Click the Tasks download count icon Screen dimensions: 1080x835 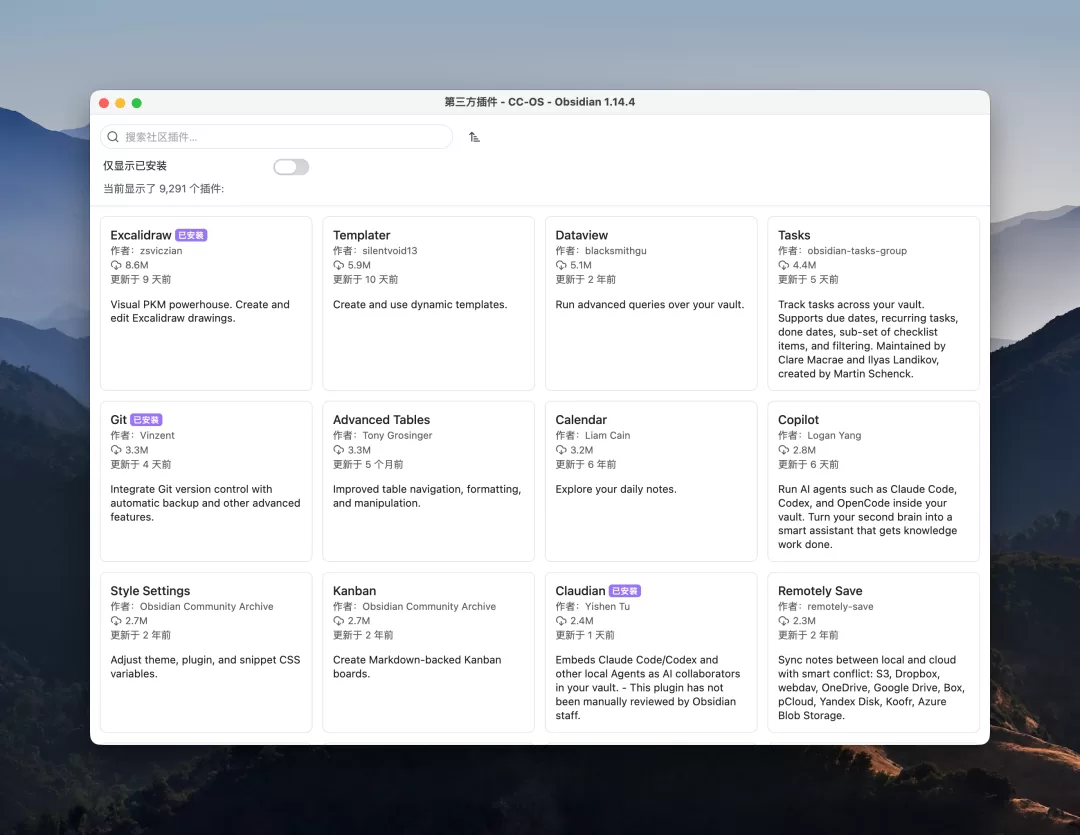783,265
